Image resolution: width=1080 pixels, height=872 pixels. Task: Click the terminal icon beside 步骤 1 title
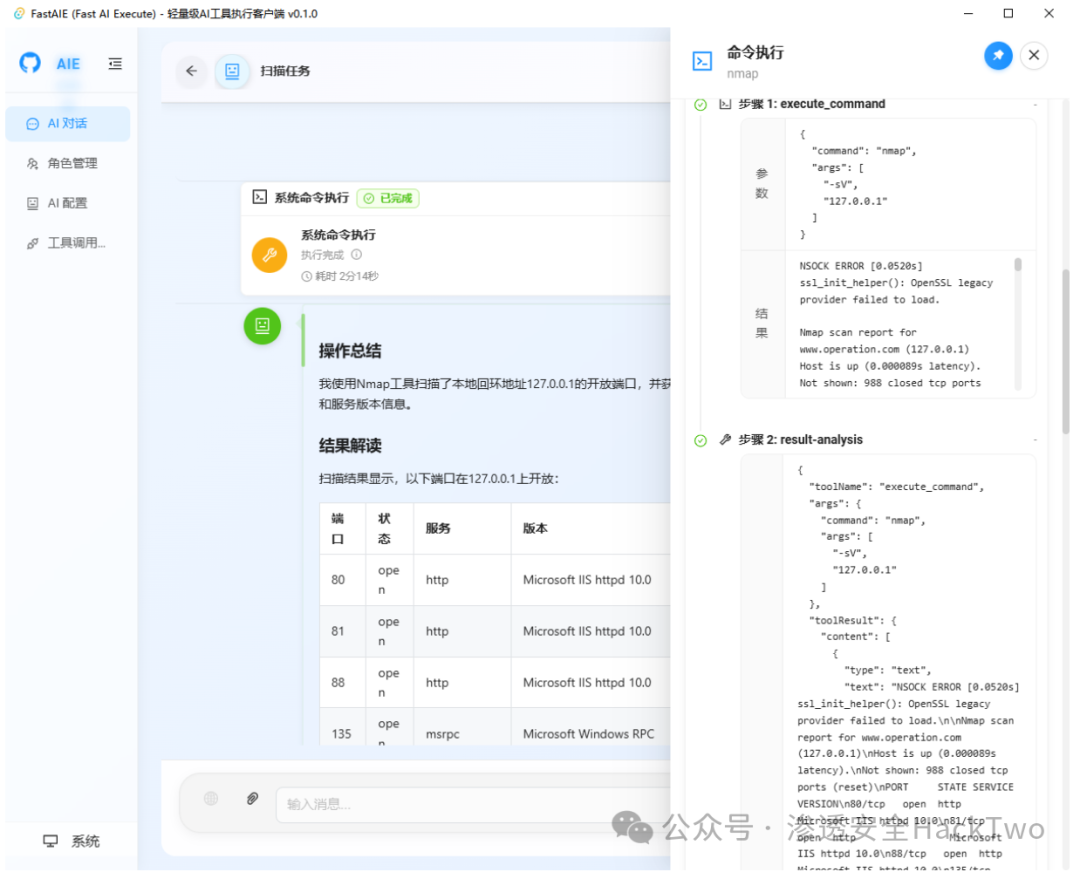[x=725, y=104]
